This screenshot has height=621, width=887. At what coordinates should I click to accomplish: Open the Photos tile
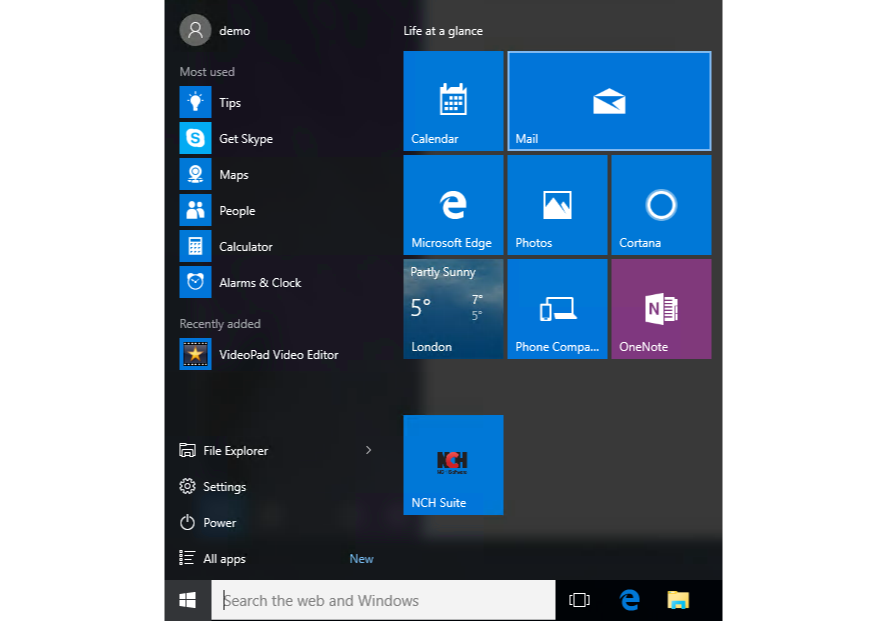[x=557, y=205]
